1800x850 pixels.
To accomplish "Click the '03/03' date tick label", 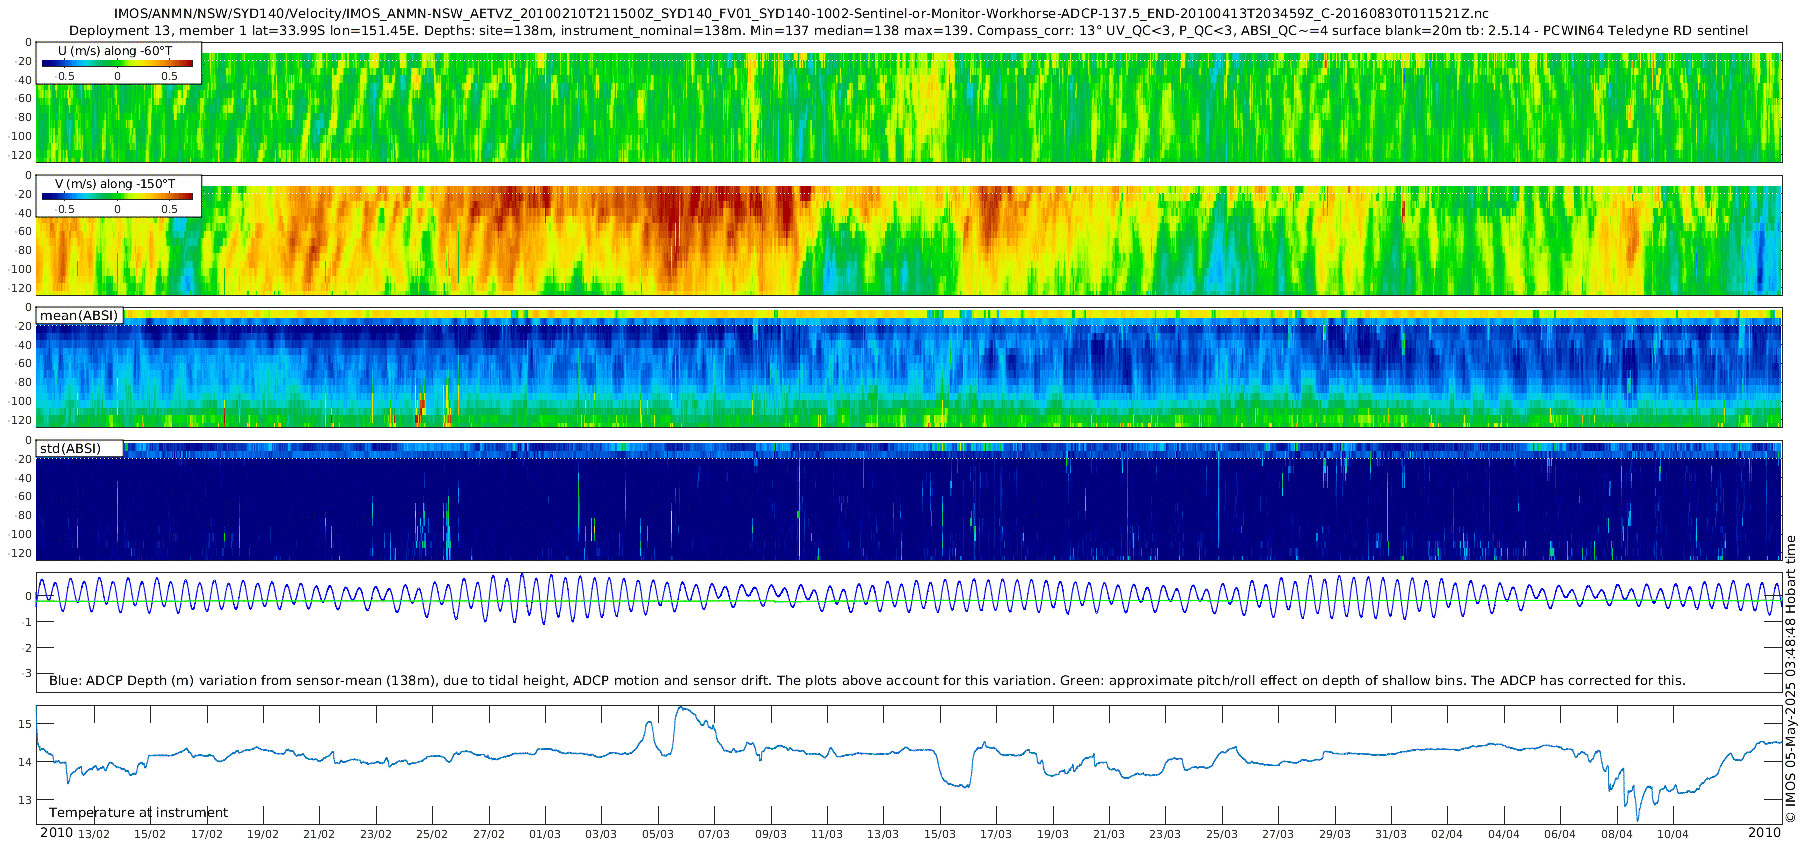I will point(601,834).
